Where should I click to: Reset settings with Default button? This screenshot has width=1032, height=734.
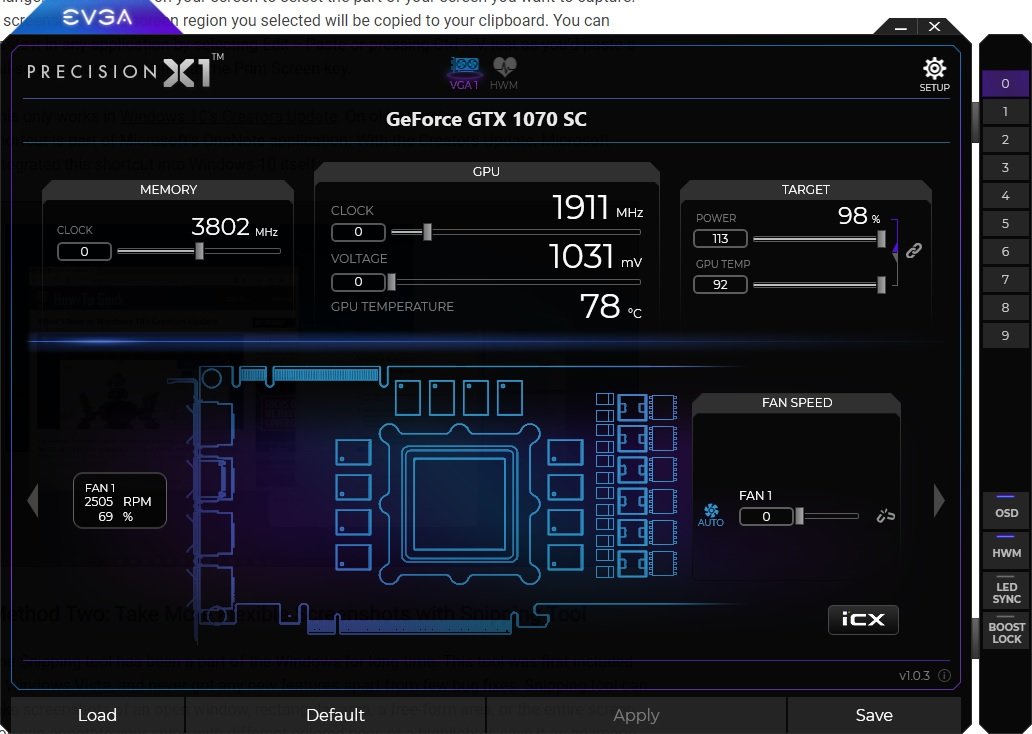tap(335, 715)
